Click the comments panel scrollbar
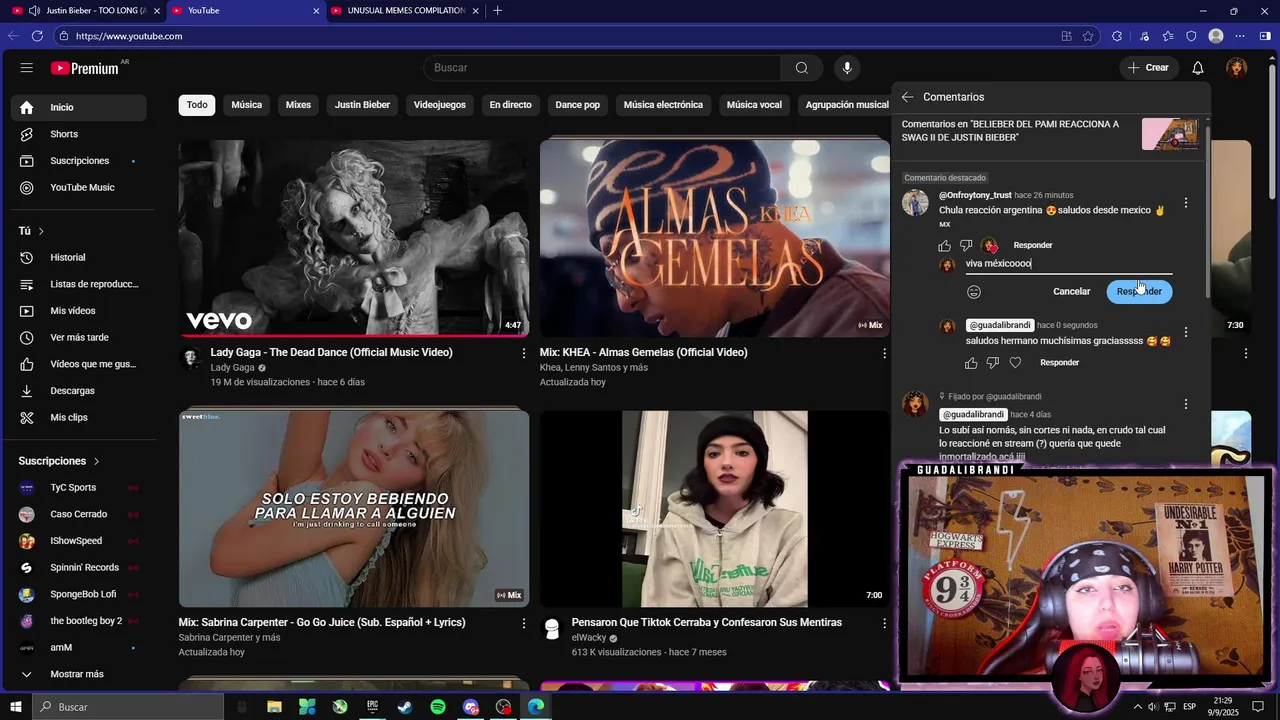 1206,210
